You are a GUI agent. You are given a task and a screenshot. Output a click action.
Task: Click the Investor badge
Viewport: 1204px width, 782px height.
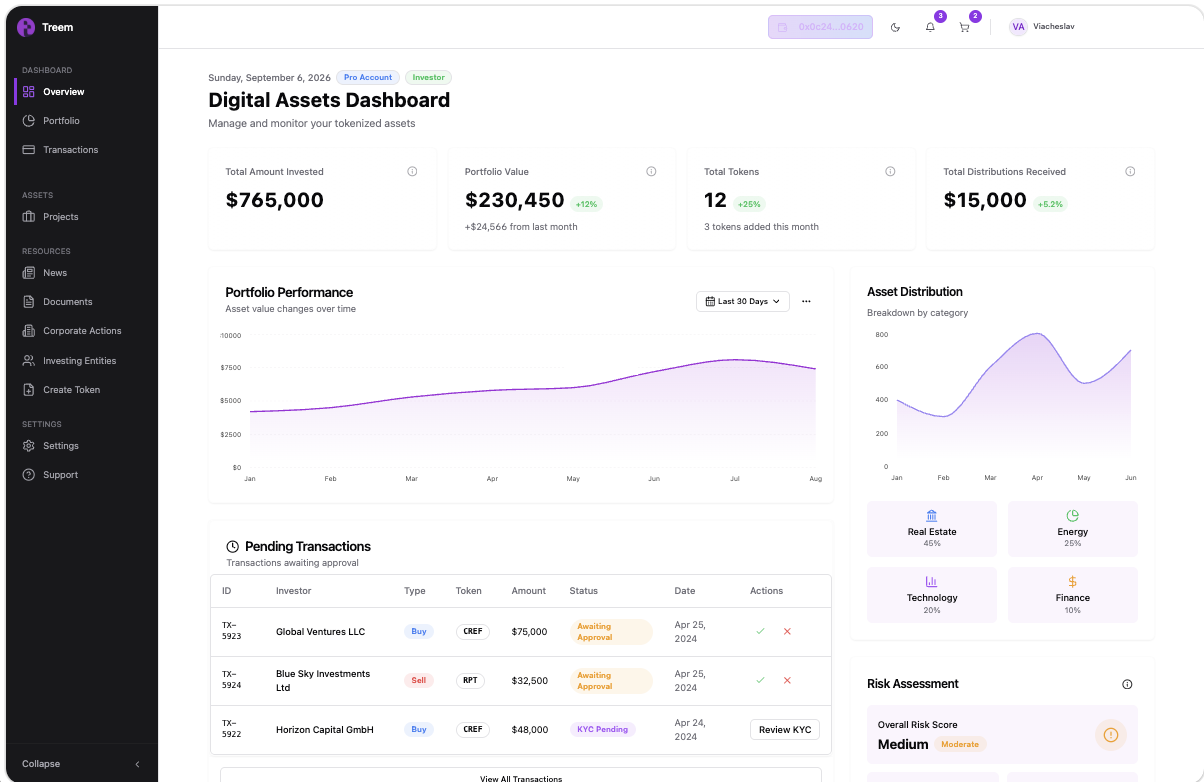click(429, 77)
